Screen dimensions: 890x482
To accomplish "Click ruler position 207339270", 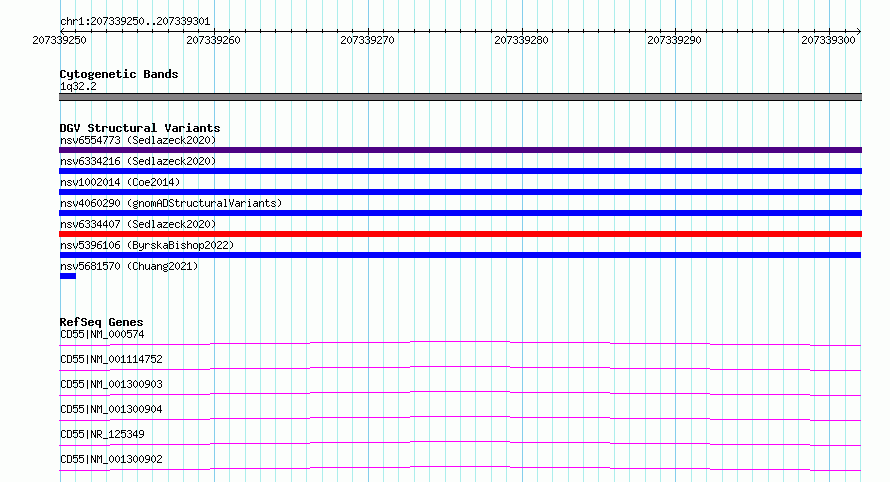I will (x=367, y=40).
